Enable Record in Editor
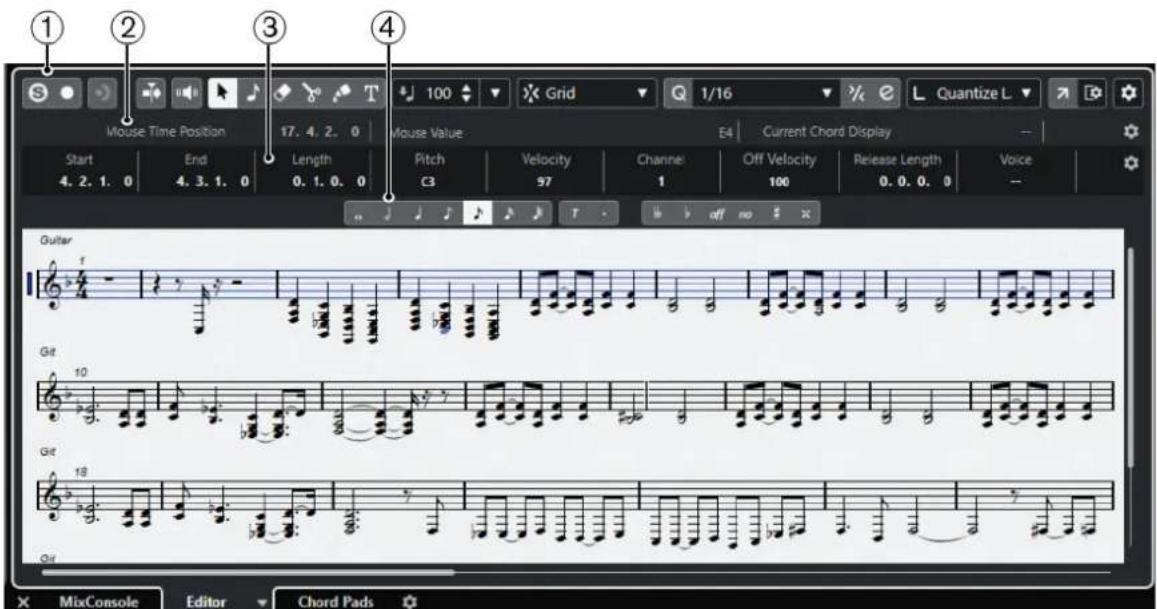 tap(68, 93)
